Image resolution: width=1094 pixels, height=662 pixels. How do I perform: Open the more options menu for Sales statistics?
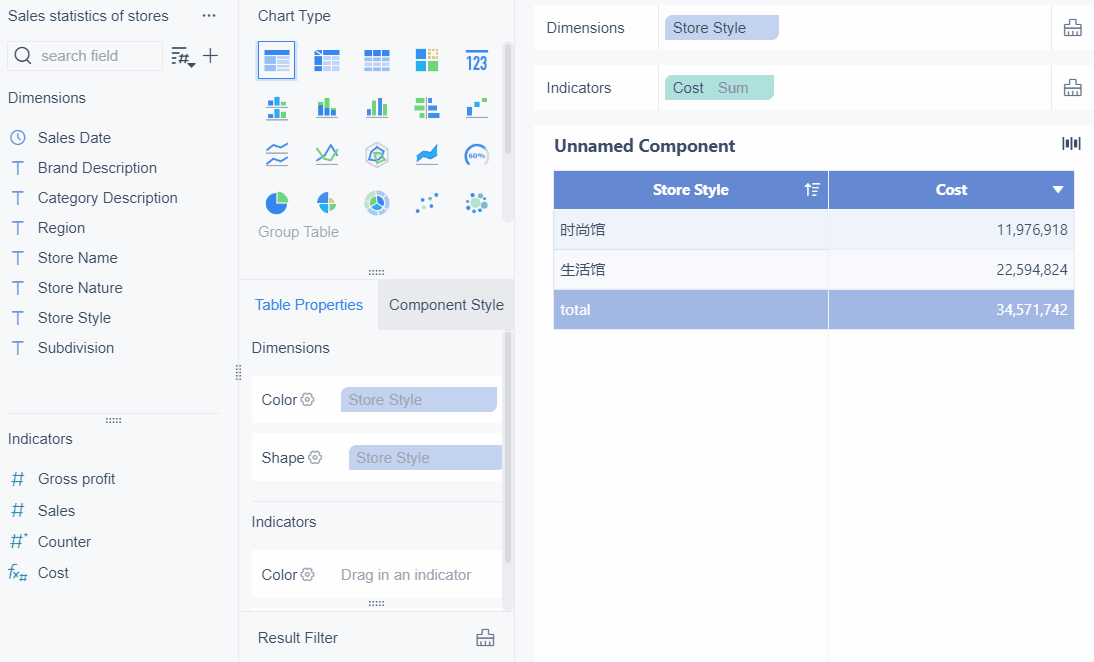pyautogui.click(x=208, y=15)
